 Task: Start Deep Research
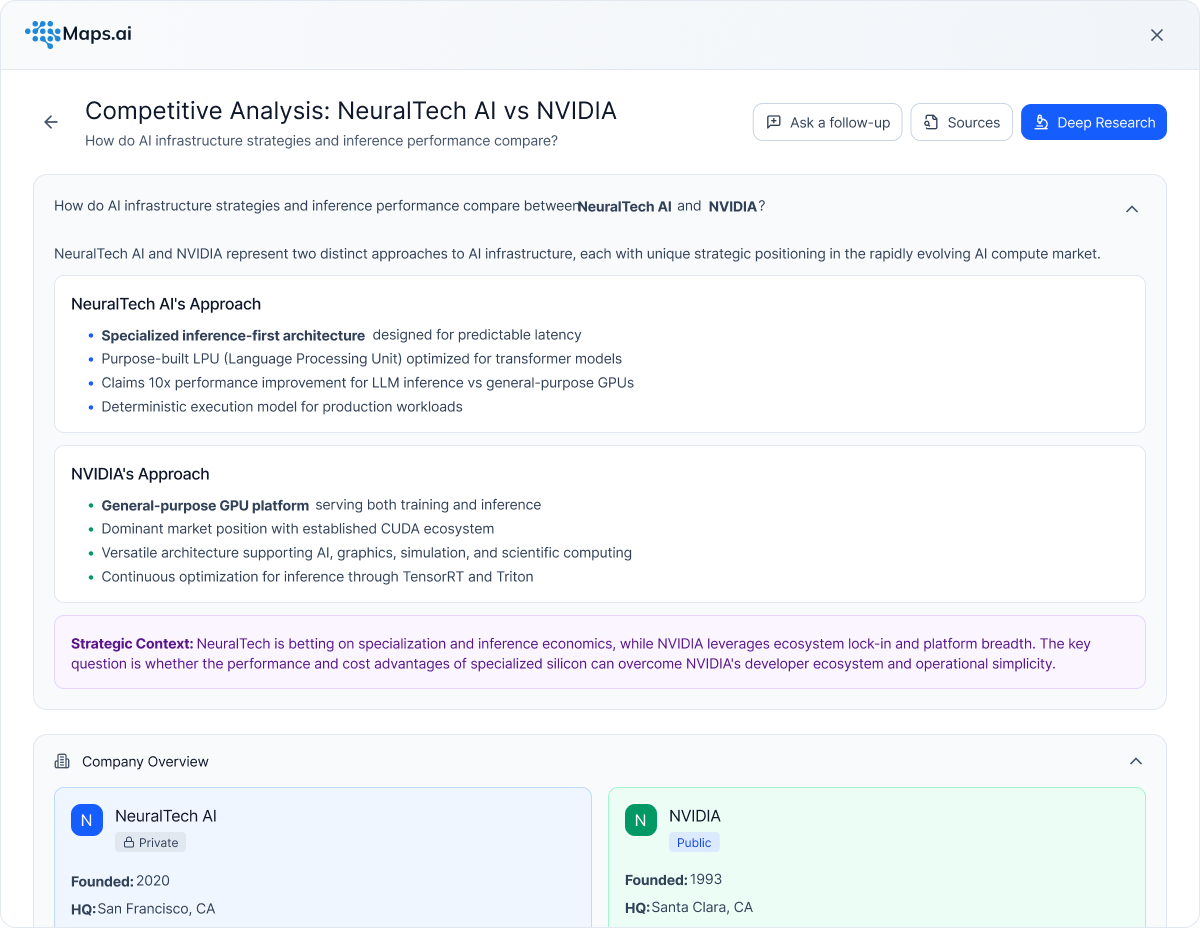(x=1093, y=122)
